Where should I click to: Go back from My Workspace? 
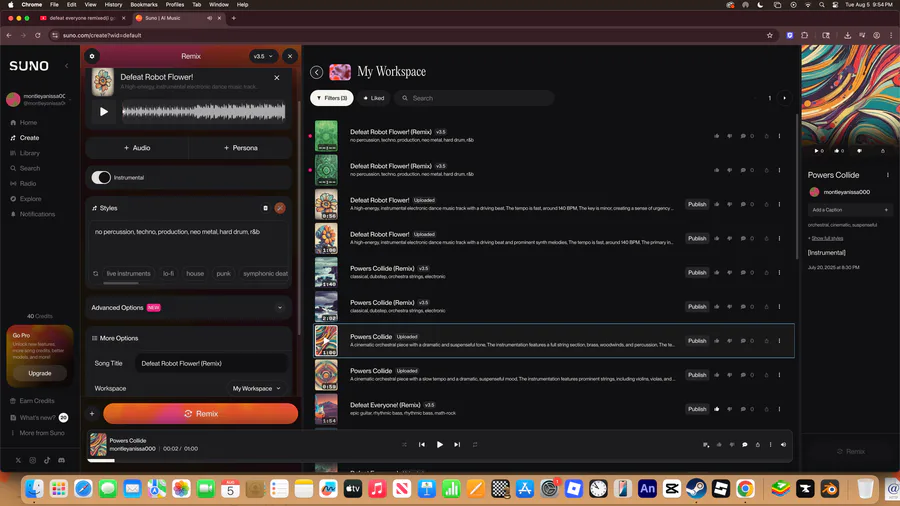point(316,72)
